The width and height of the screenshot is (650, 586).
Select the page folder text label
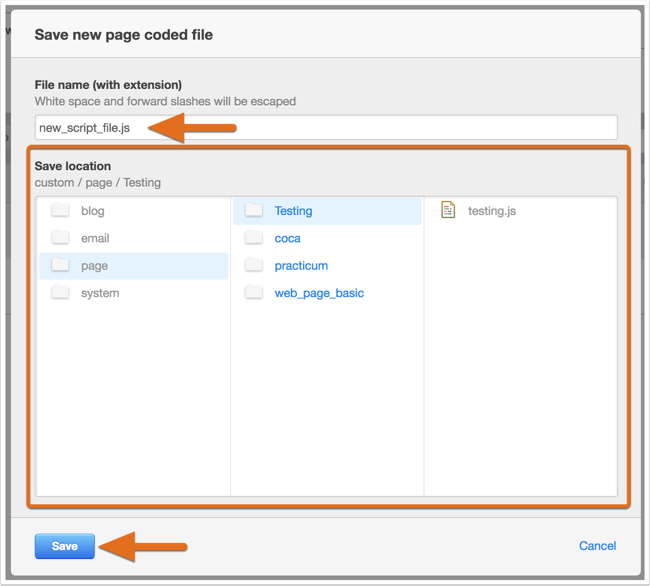(x=94, y=266)
